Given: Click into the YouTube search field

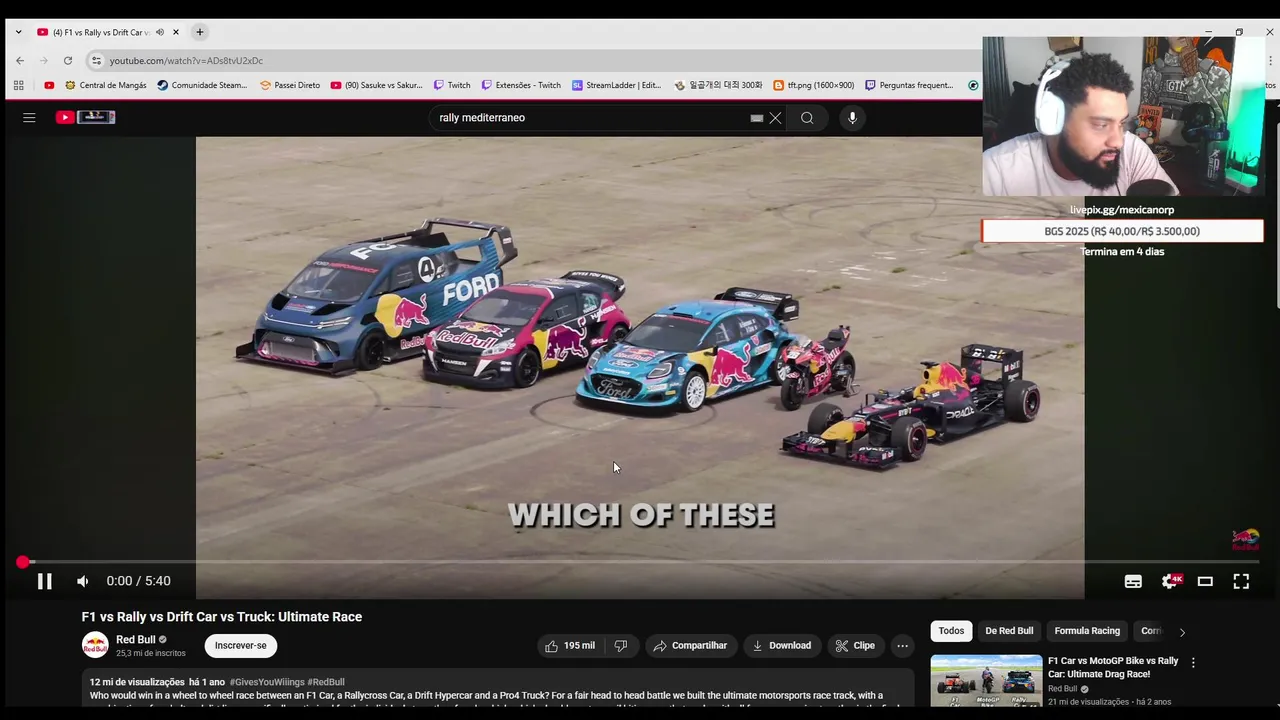Looking at the screenshot, I should coord(590,118).
